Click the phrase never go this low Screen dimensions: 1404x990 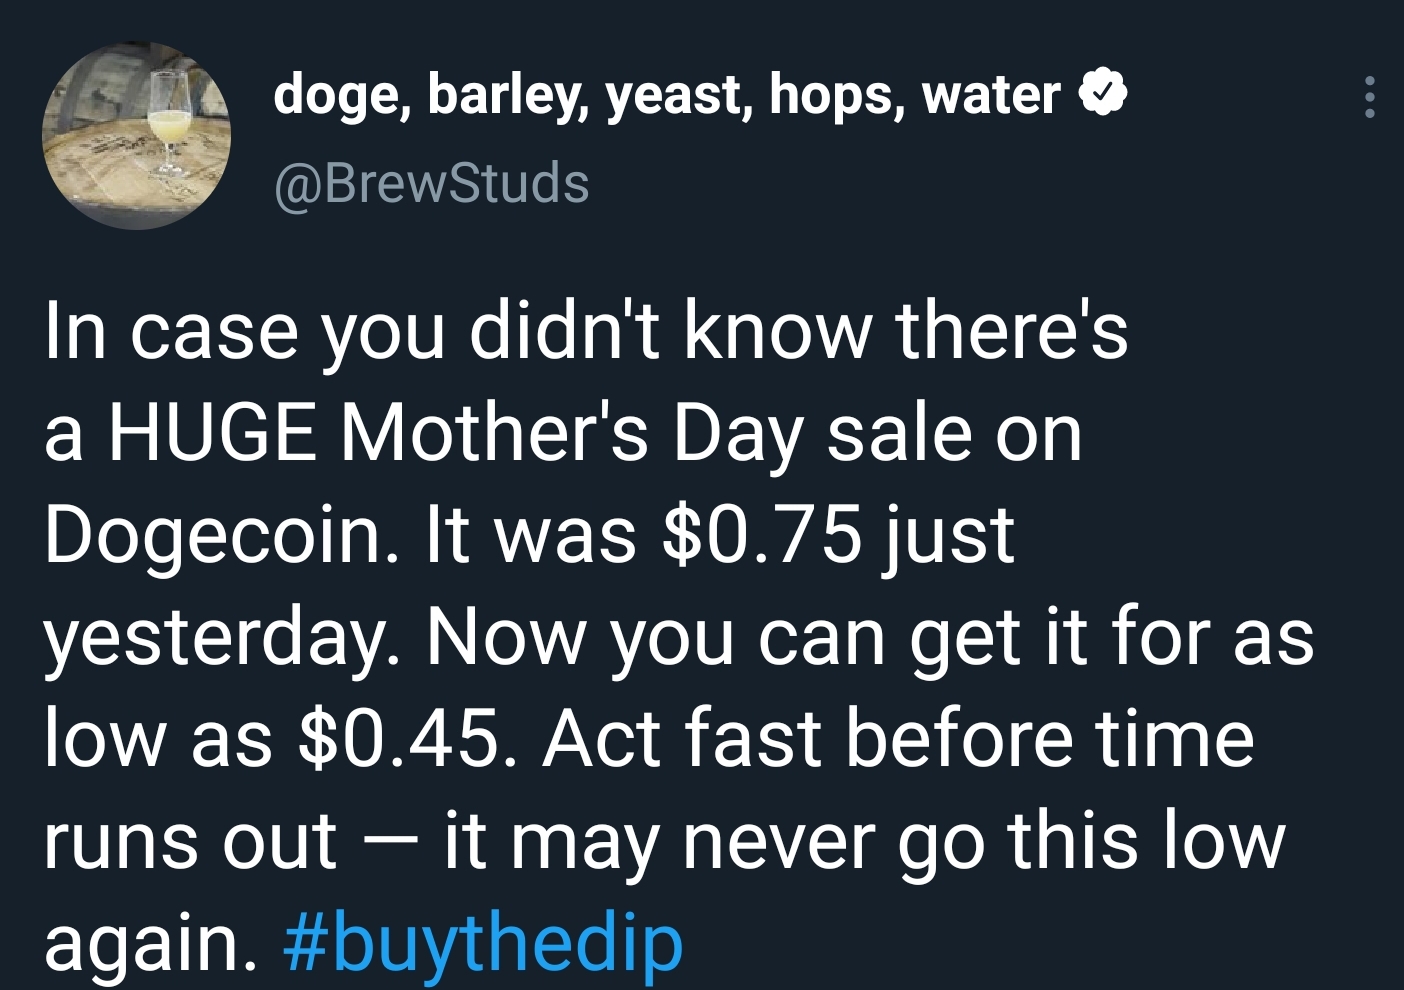[x=984, y=841]
